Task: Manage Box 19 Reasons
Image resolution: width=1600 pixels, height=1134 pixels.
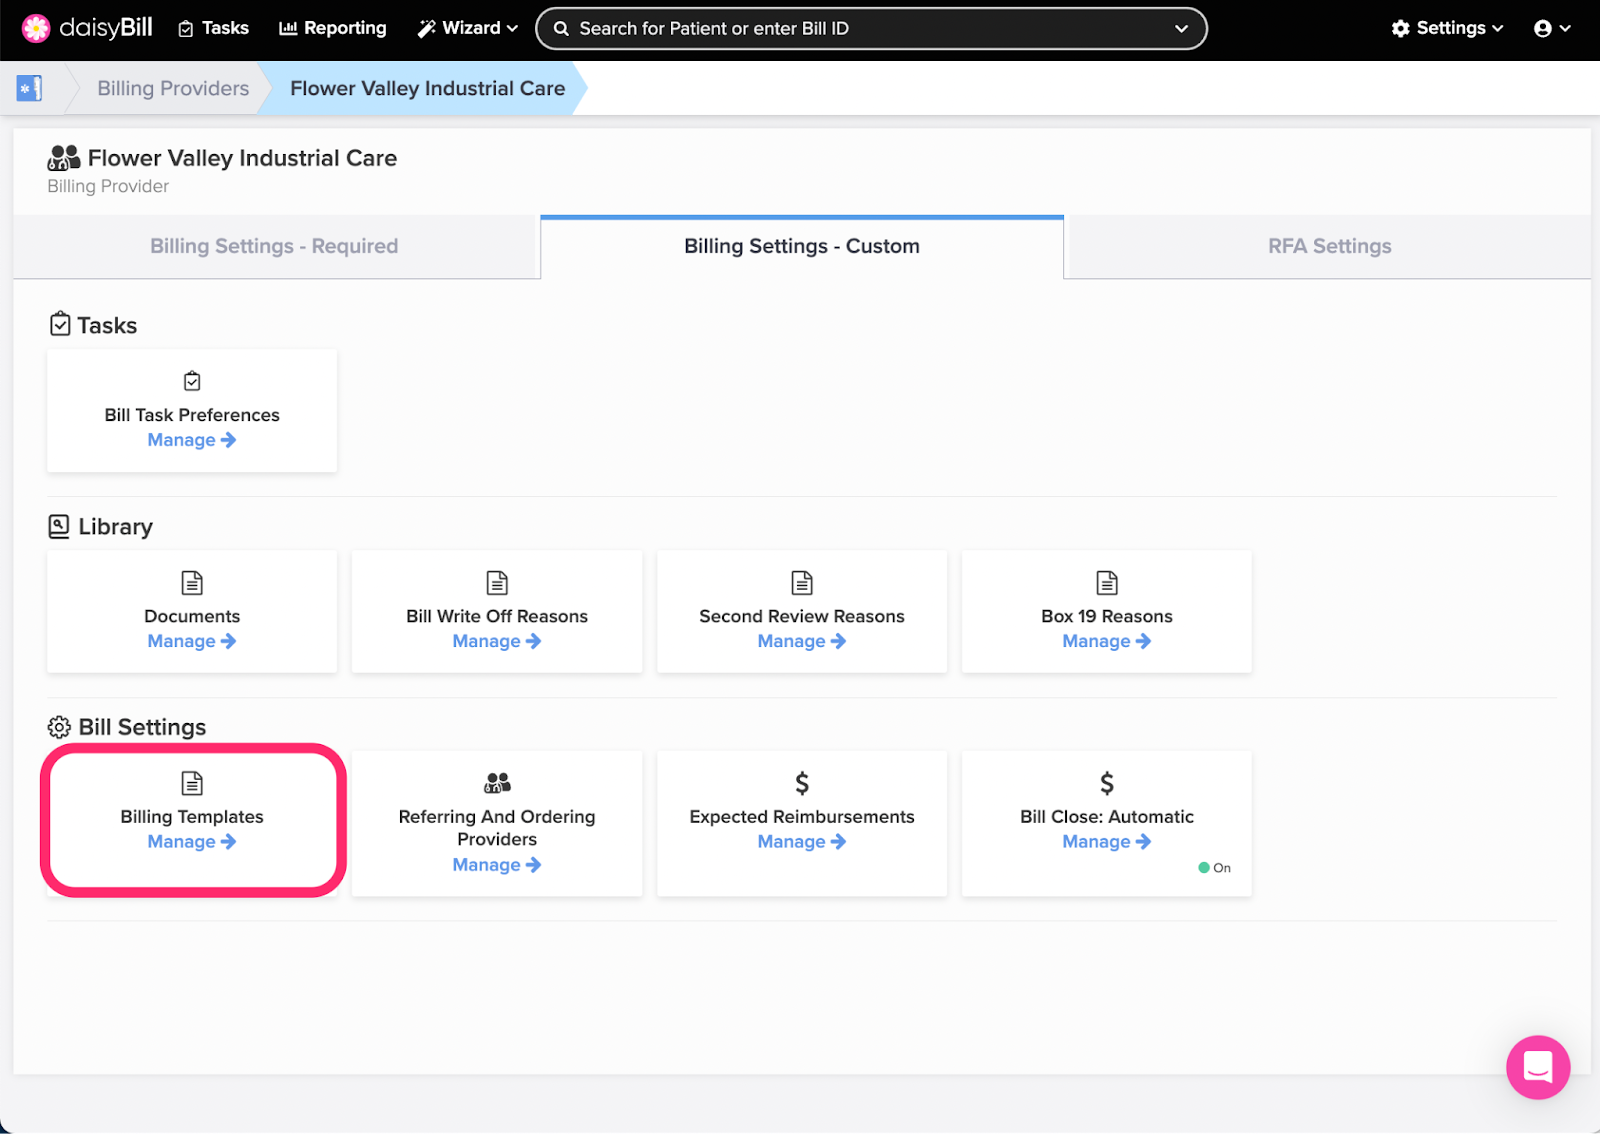Action: 1107,641
